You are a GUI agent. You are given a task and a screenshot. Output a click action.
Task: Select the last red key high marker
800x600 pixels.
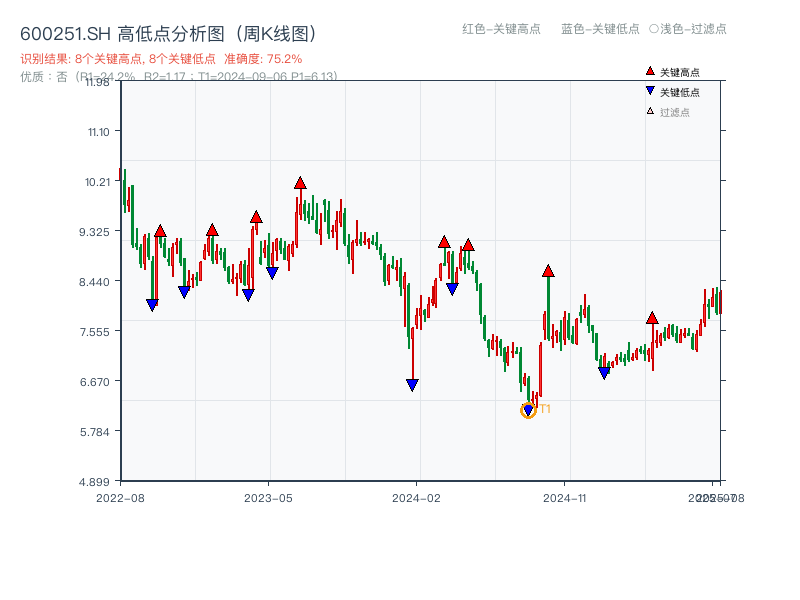point(652,318)
